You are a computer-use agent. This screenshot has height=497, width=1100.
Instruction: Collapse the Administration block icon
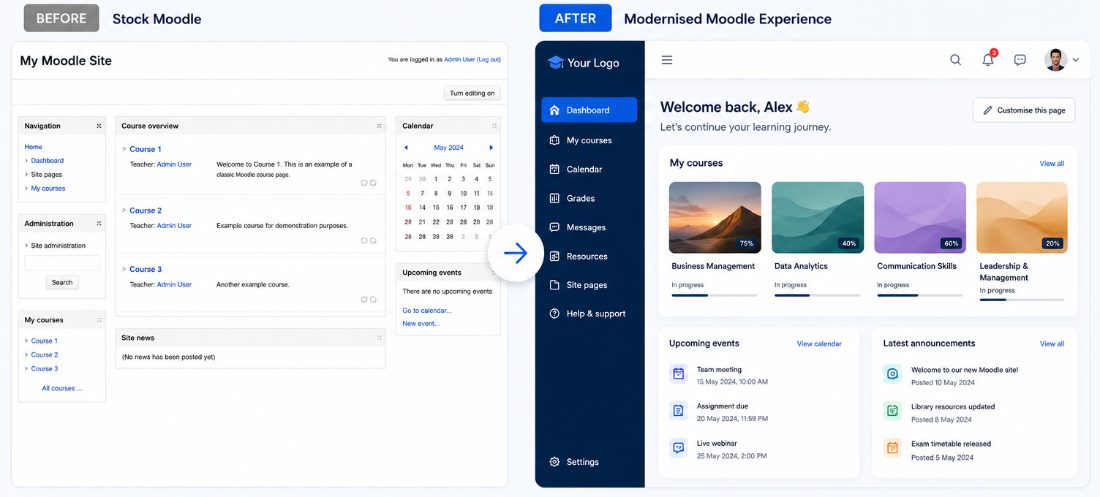(x=98, y=224)
